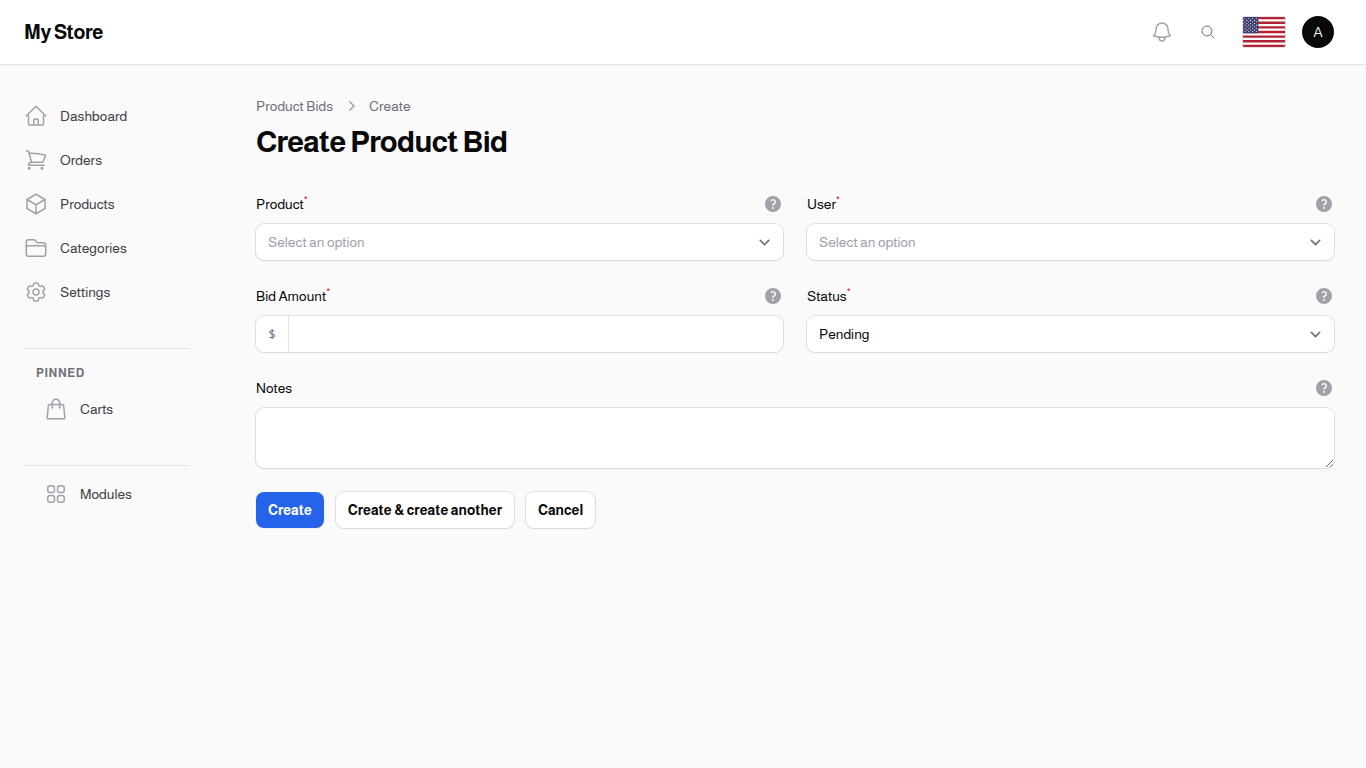Click the Create button
1366x768 pixels.
tap(289, 510)
